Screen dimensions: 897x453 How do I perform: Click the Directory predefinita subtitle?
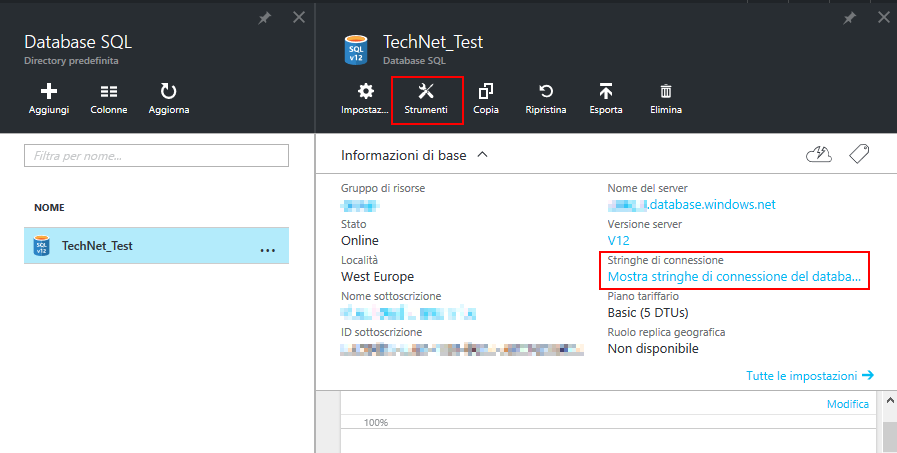(x=71, y=61)
